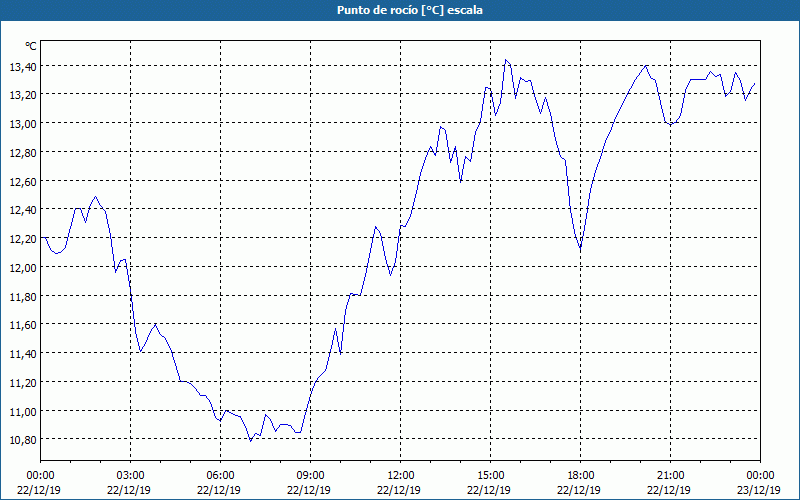800x500 pixels.
Task: Pick the 11,20 y-axis value
Action: (x=22, y=382)
